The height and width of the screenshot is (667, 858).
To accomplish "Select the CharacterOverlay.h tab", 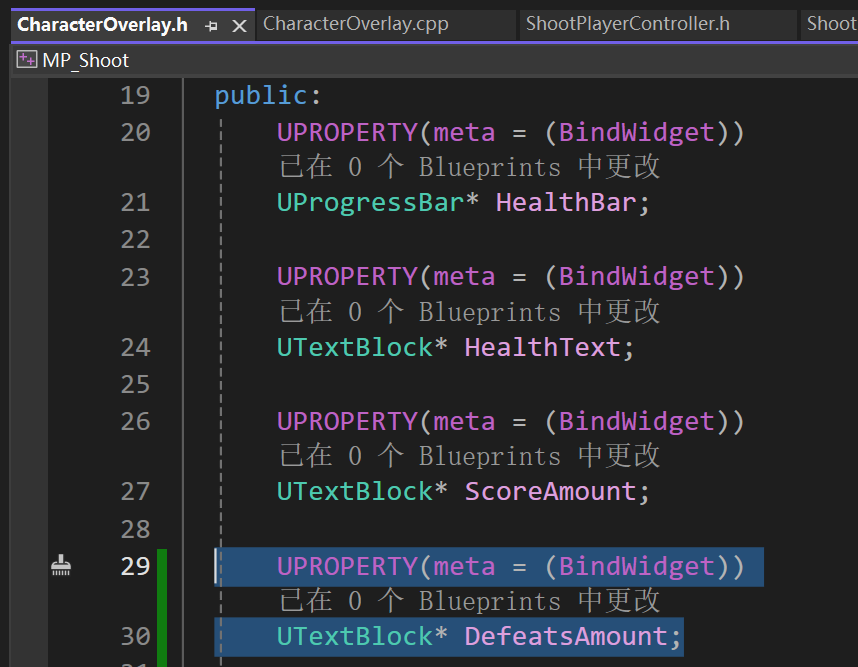I will pyautogui.click(x=102, y=25).
